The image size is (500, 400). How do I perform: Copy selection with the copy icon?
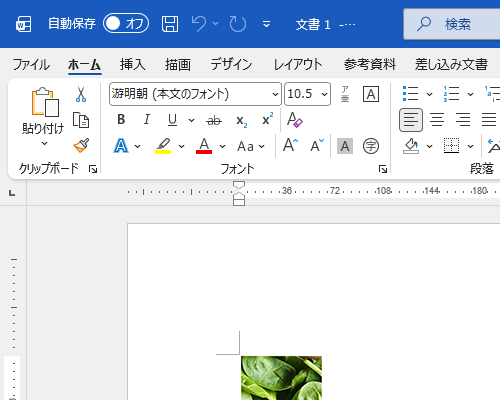pos(81,120)
